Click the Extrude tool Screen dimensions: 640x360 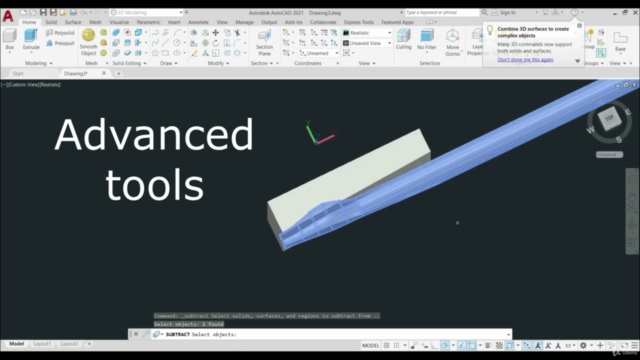31,40
